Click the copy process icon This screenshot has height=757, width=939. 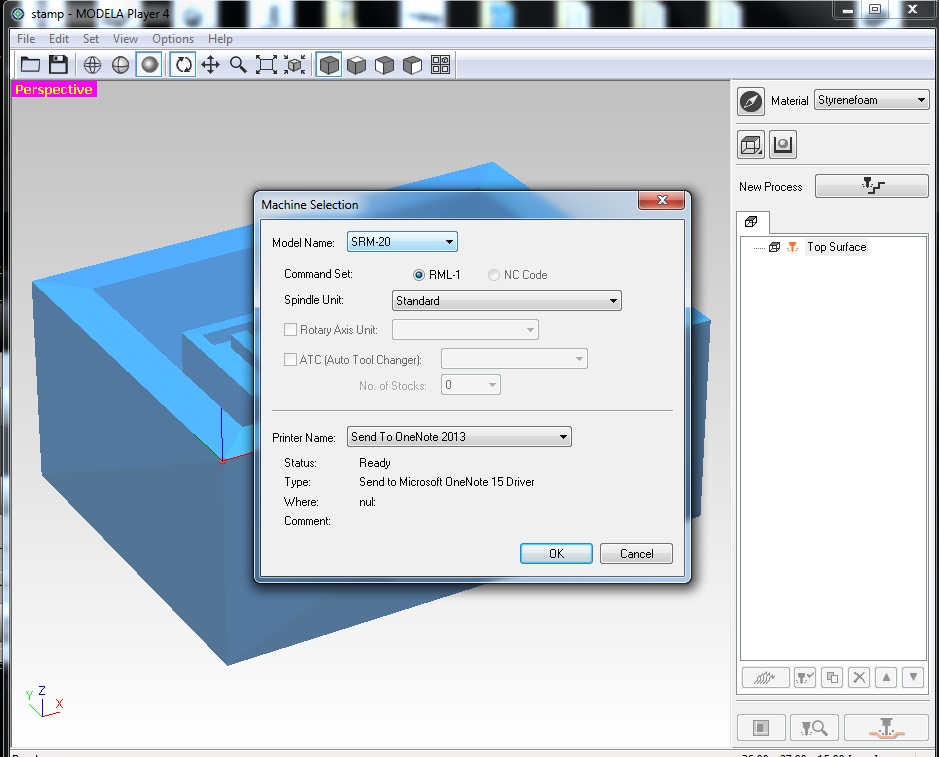coord(832,678)
